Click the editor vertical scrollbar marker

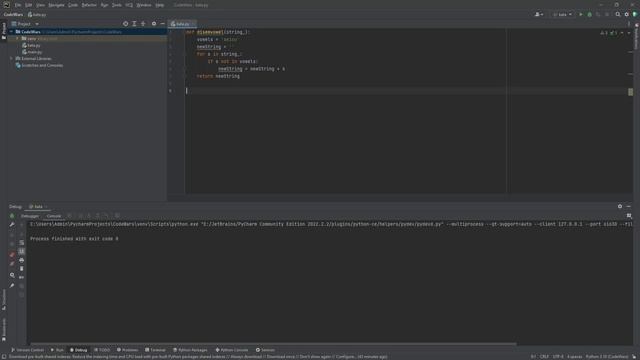(631, 92)
